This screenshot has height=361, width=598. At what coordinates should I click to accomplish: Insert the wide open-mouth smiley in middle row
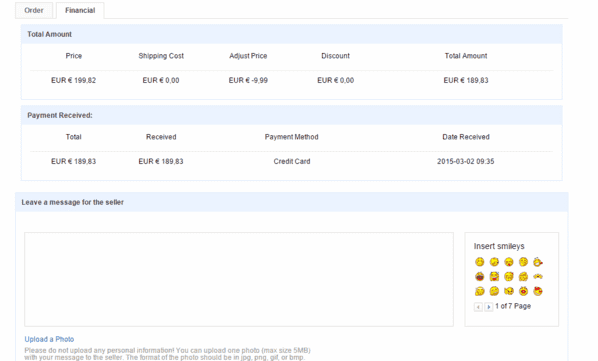click(479, 276)
